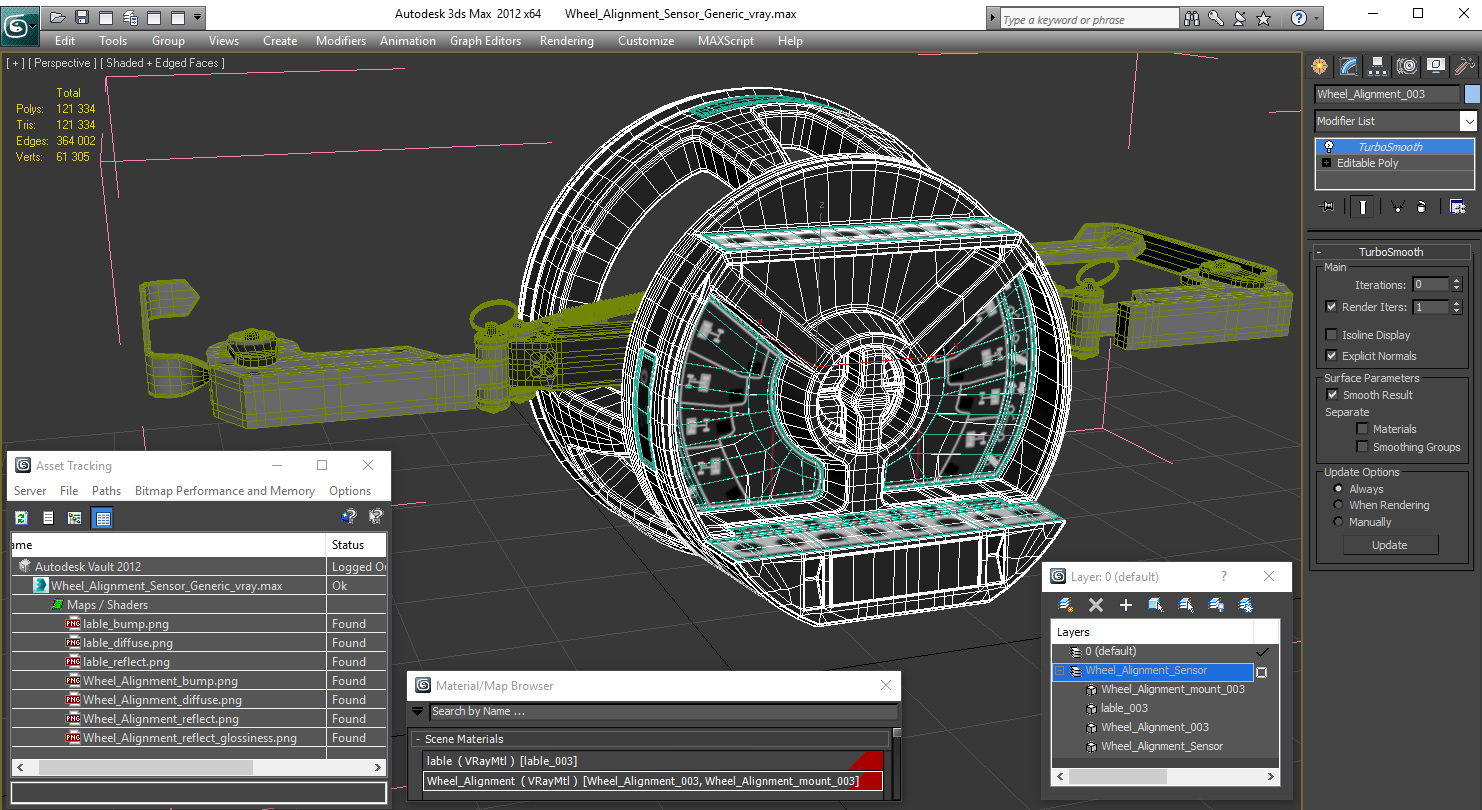Click Refresh icon in Asset Tracking
1482x810 pixels.
21,517
